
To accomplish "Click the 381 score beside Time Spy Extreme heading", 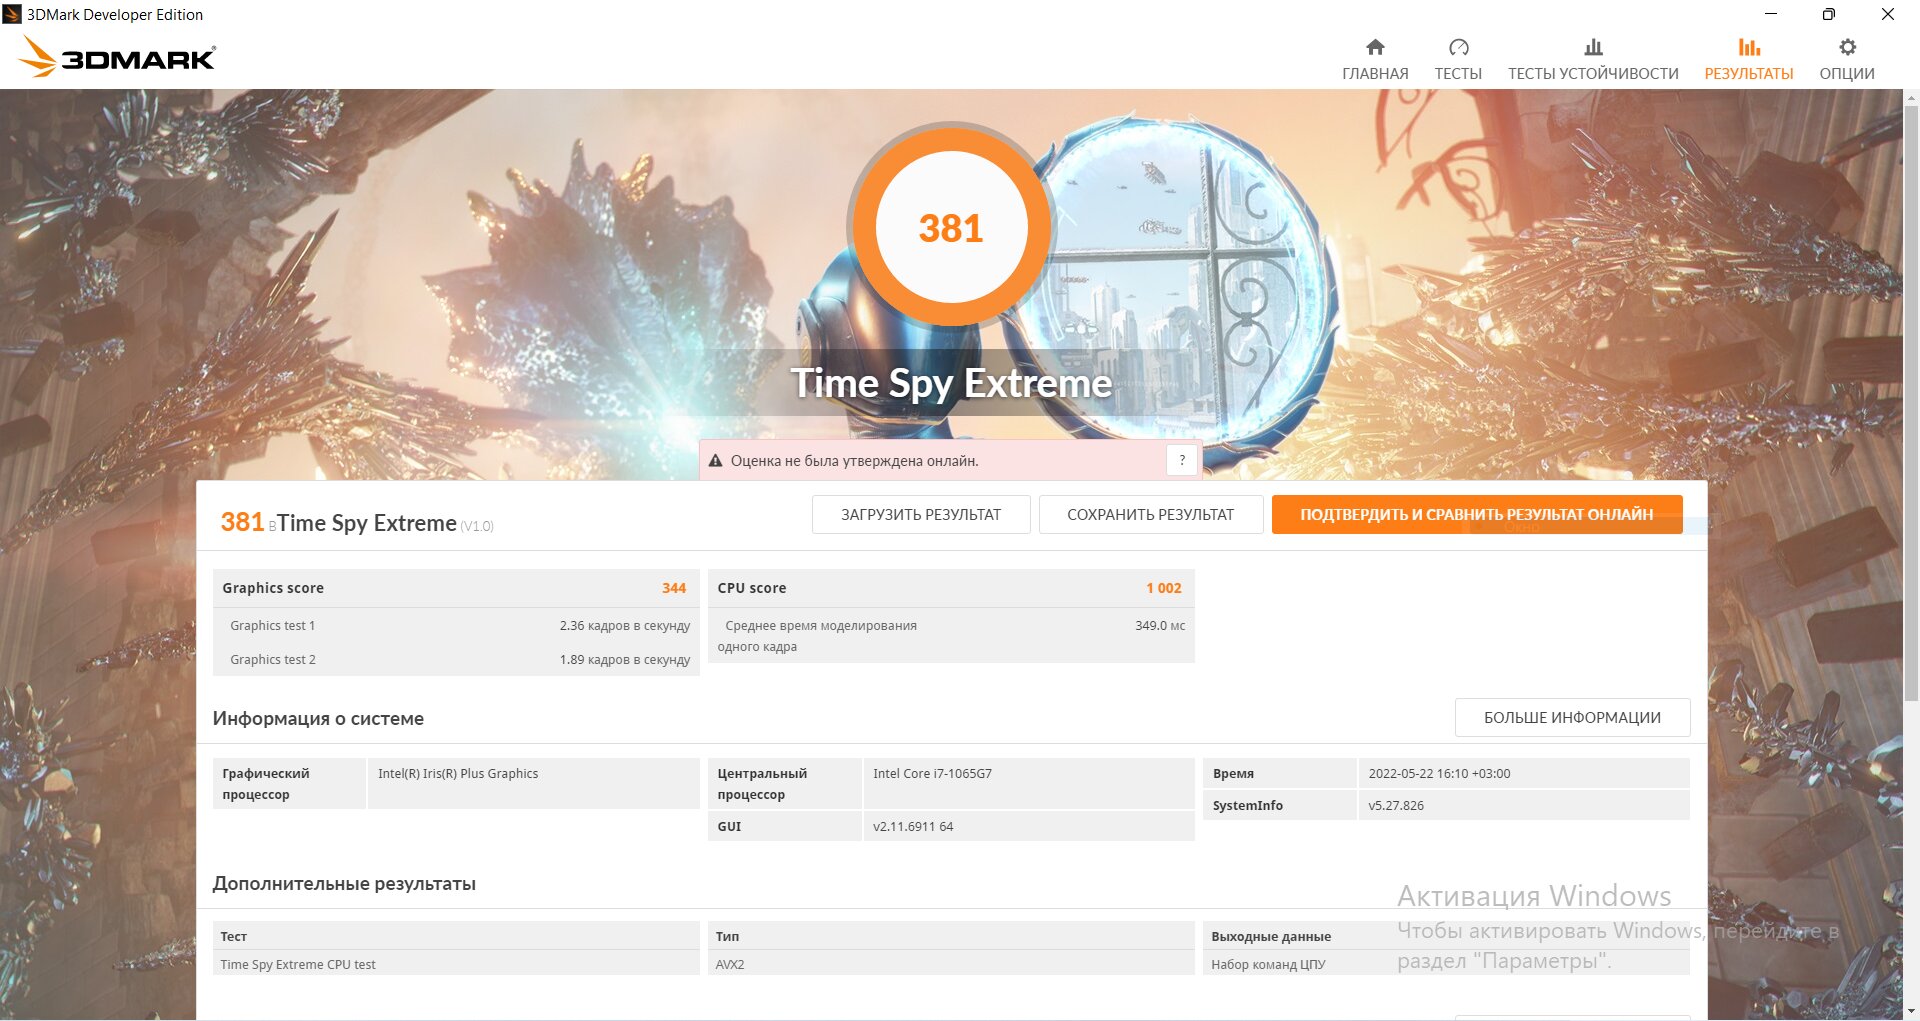I will click(242, 522).
